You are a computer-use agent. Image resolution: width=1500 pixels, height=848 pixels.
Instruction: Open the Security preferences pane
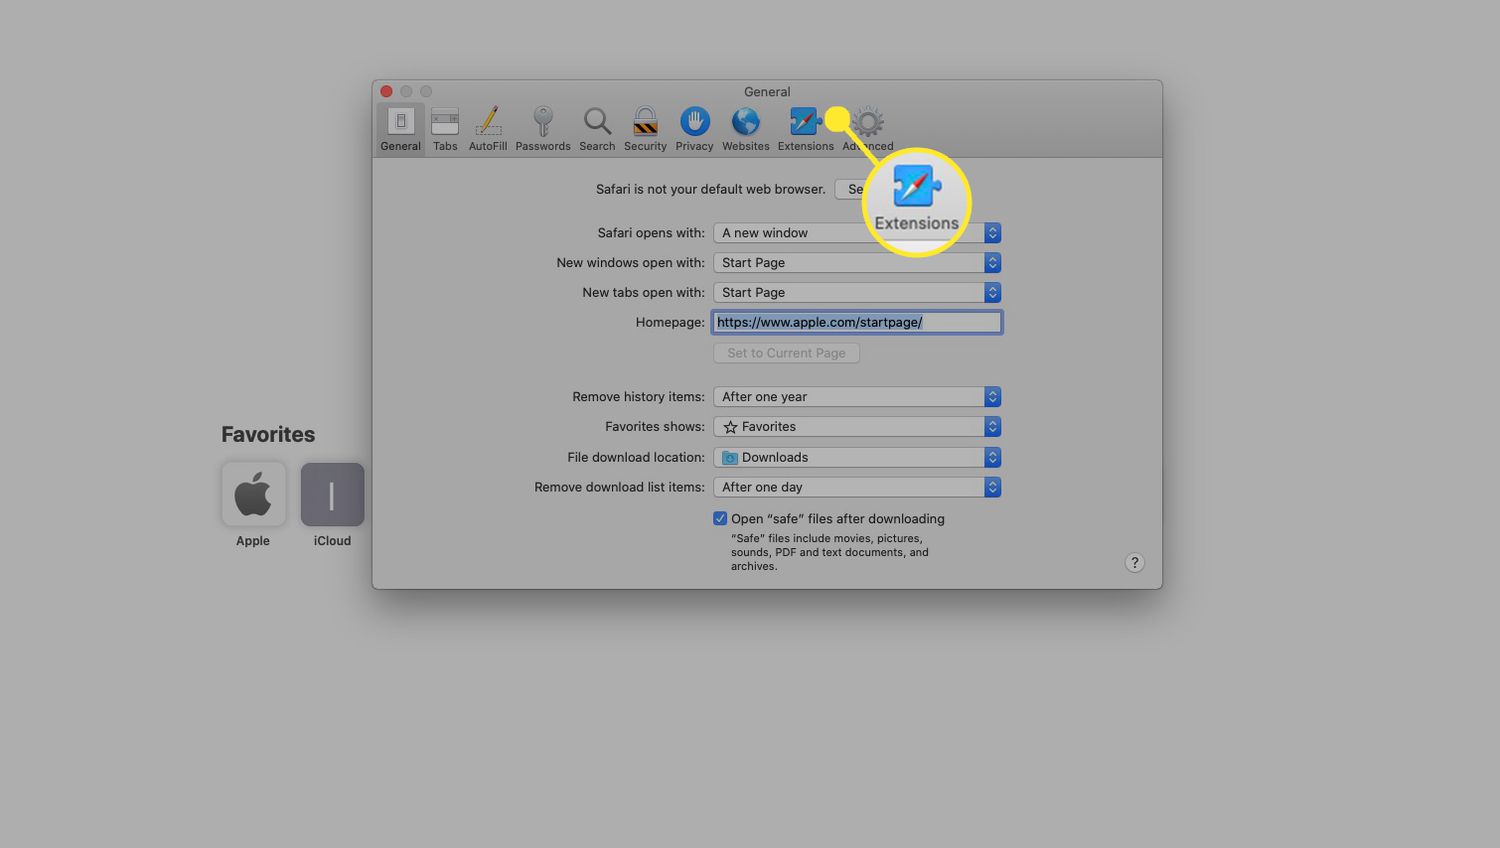pyautogui.click(x=645, y=130)
